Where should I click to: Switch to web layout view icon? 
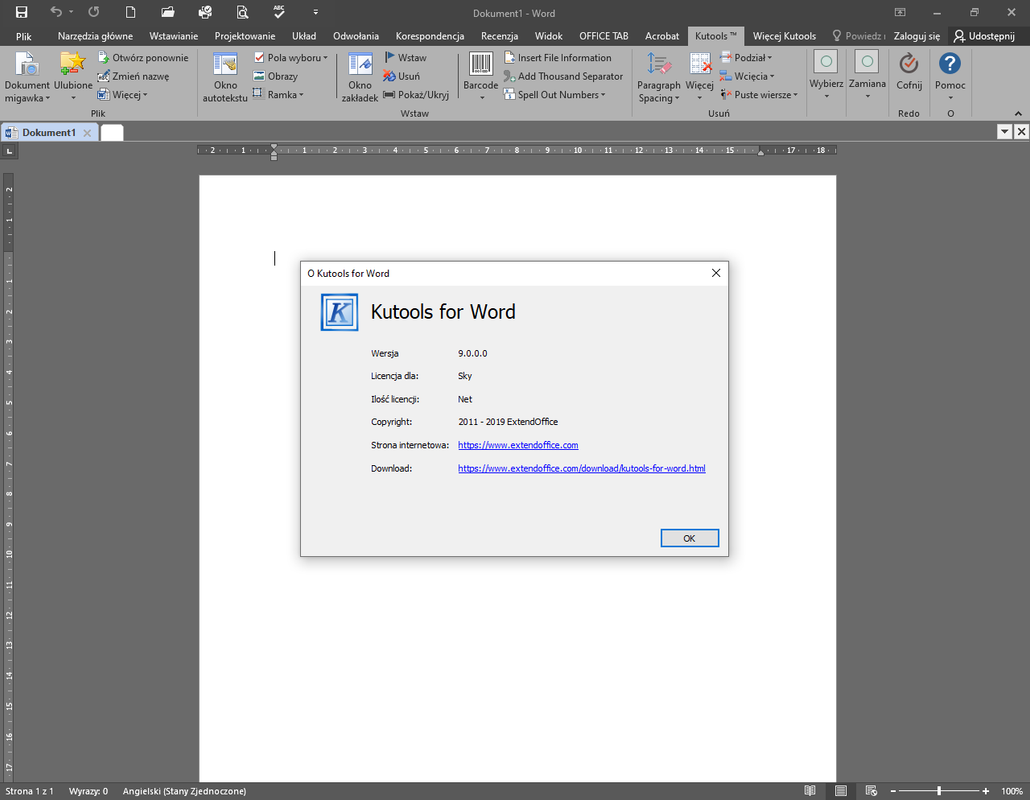point(871,791)
